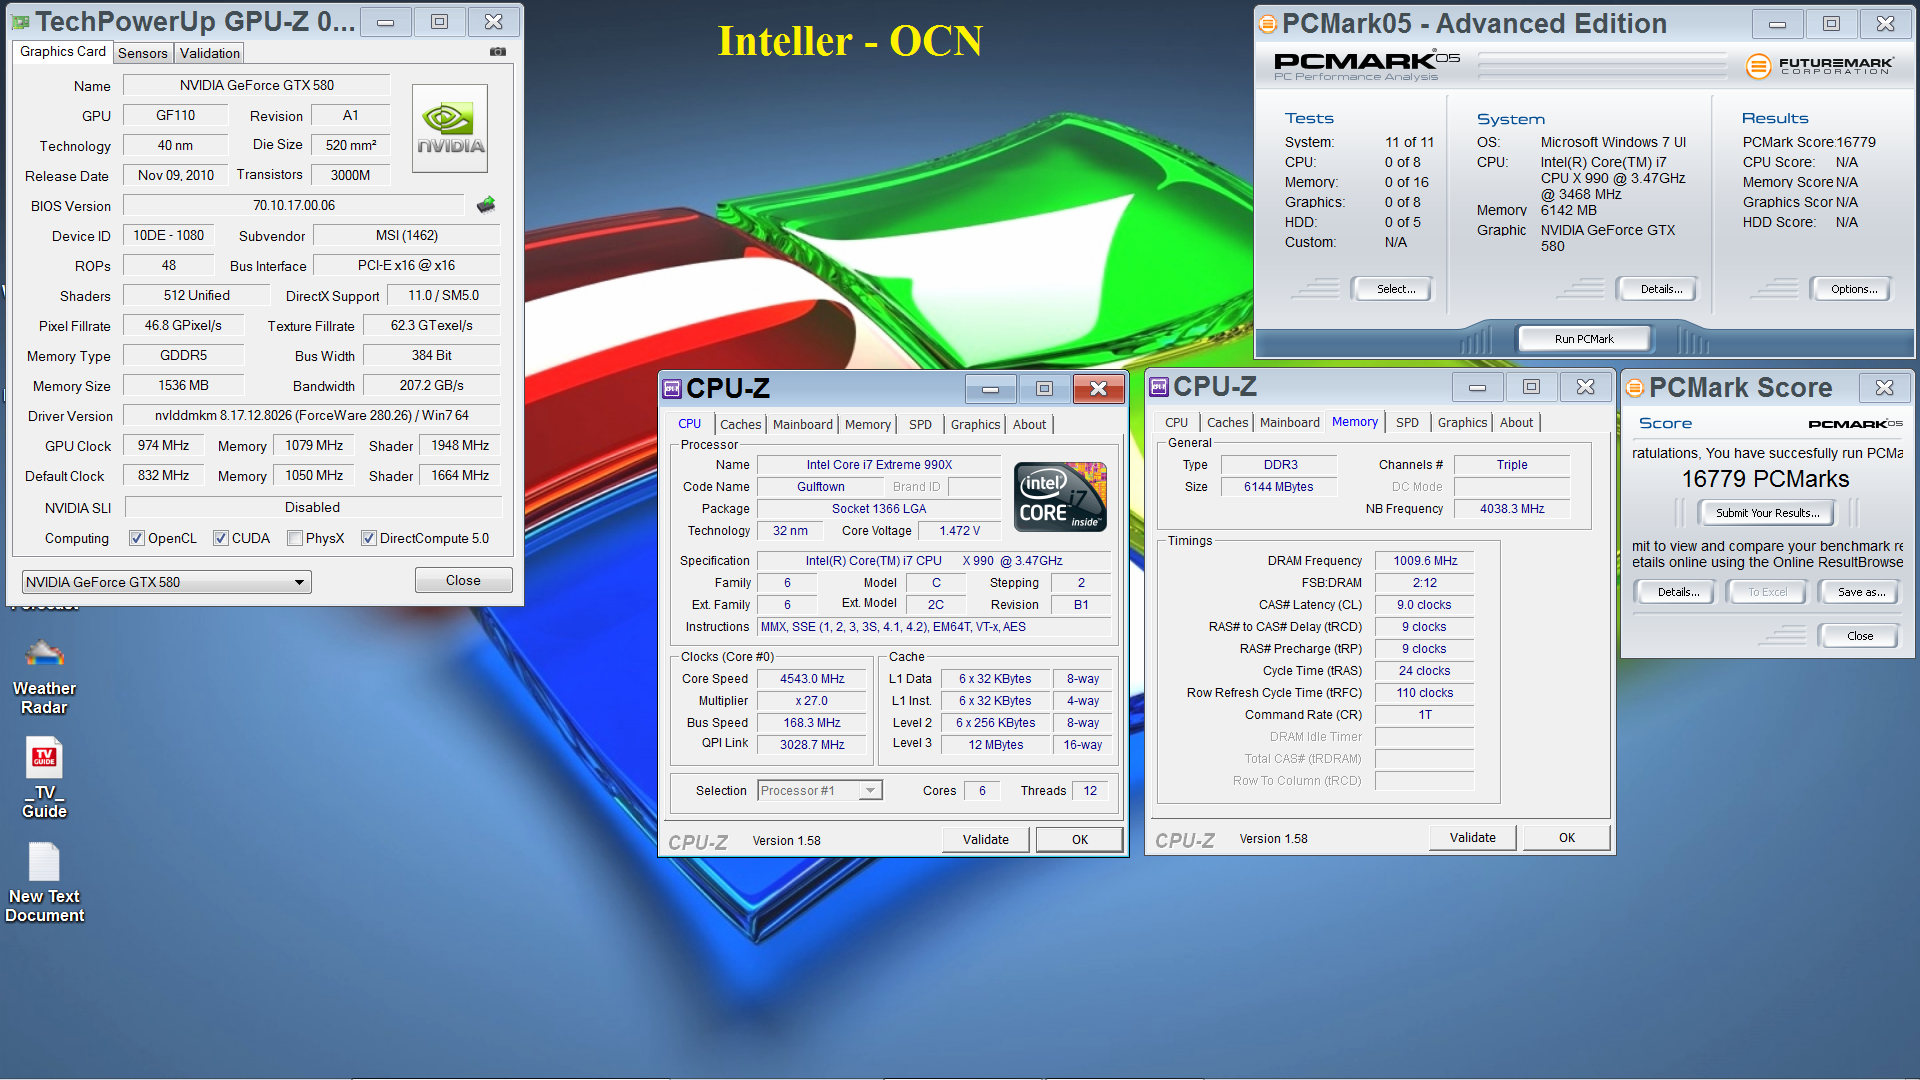Open the Mainboard tab in left CPU-Z window
The image size is (1920, 1080).
pyautogui.click(x=802, y=425)
